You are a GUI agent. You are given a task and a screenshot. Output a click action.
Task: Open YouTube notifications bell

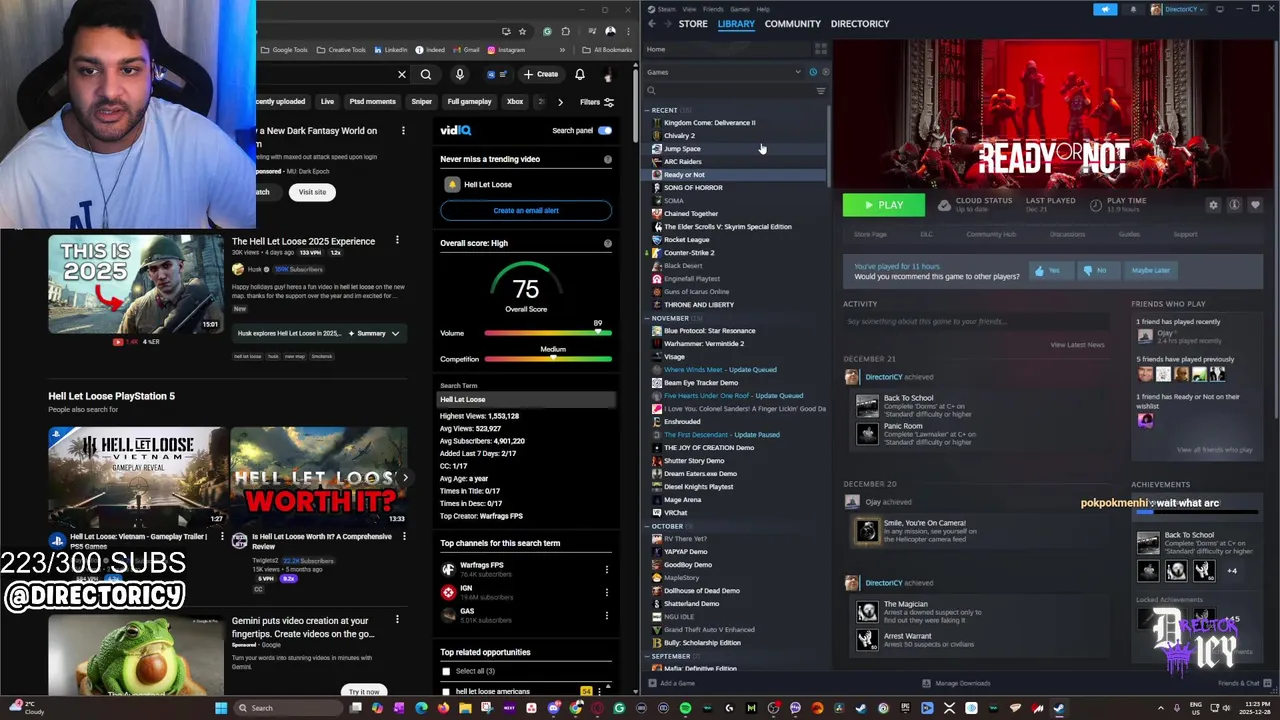click(580, 74)
